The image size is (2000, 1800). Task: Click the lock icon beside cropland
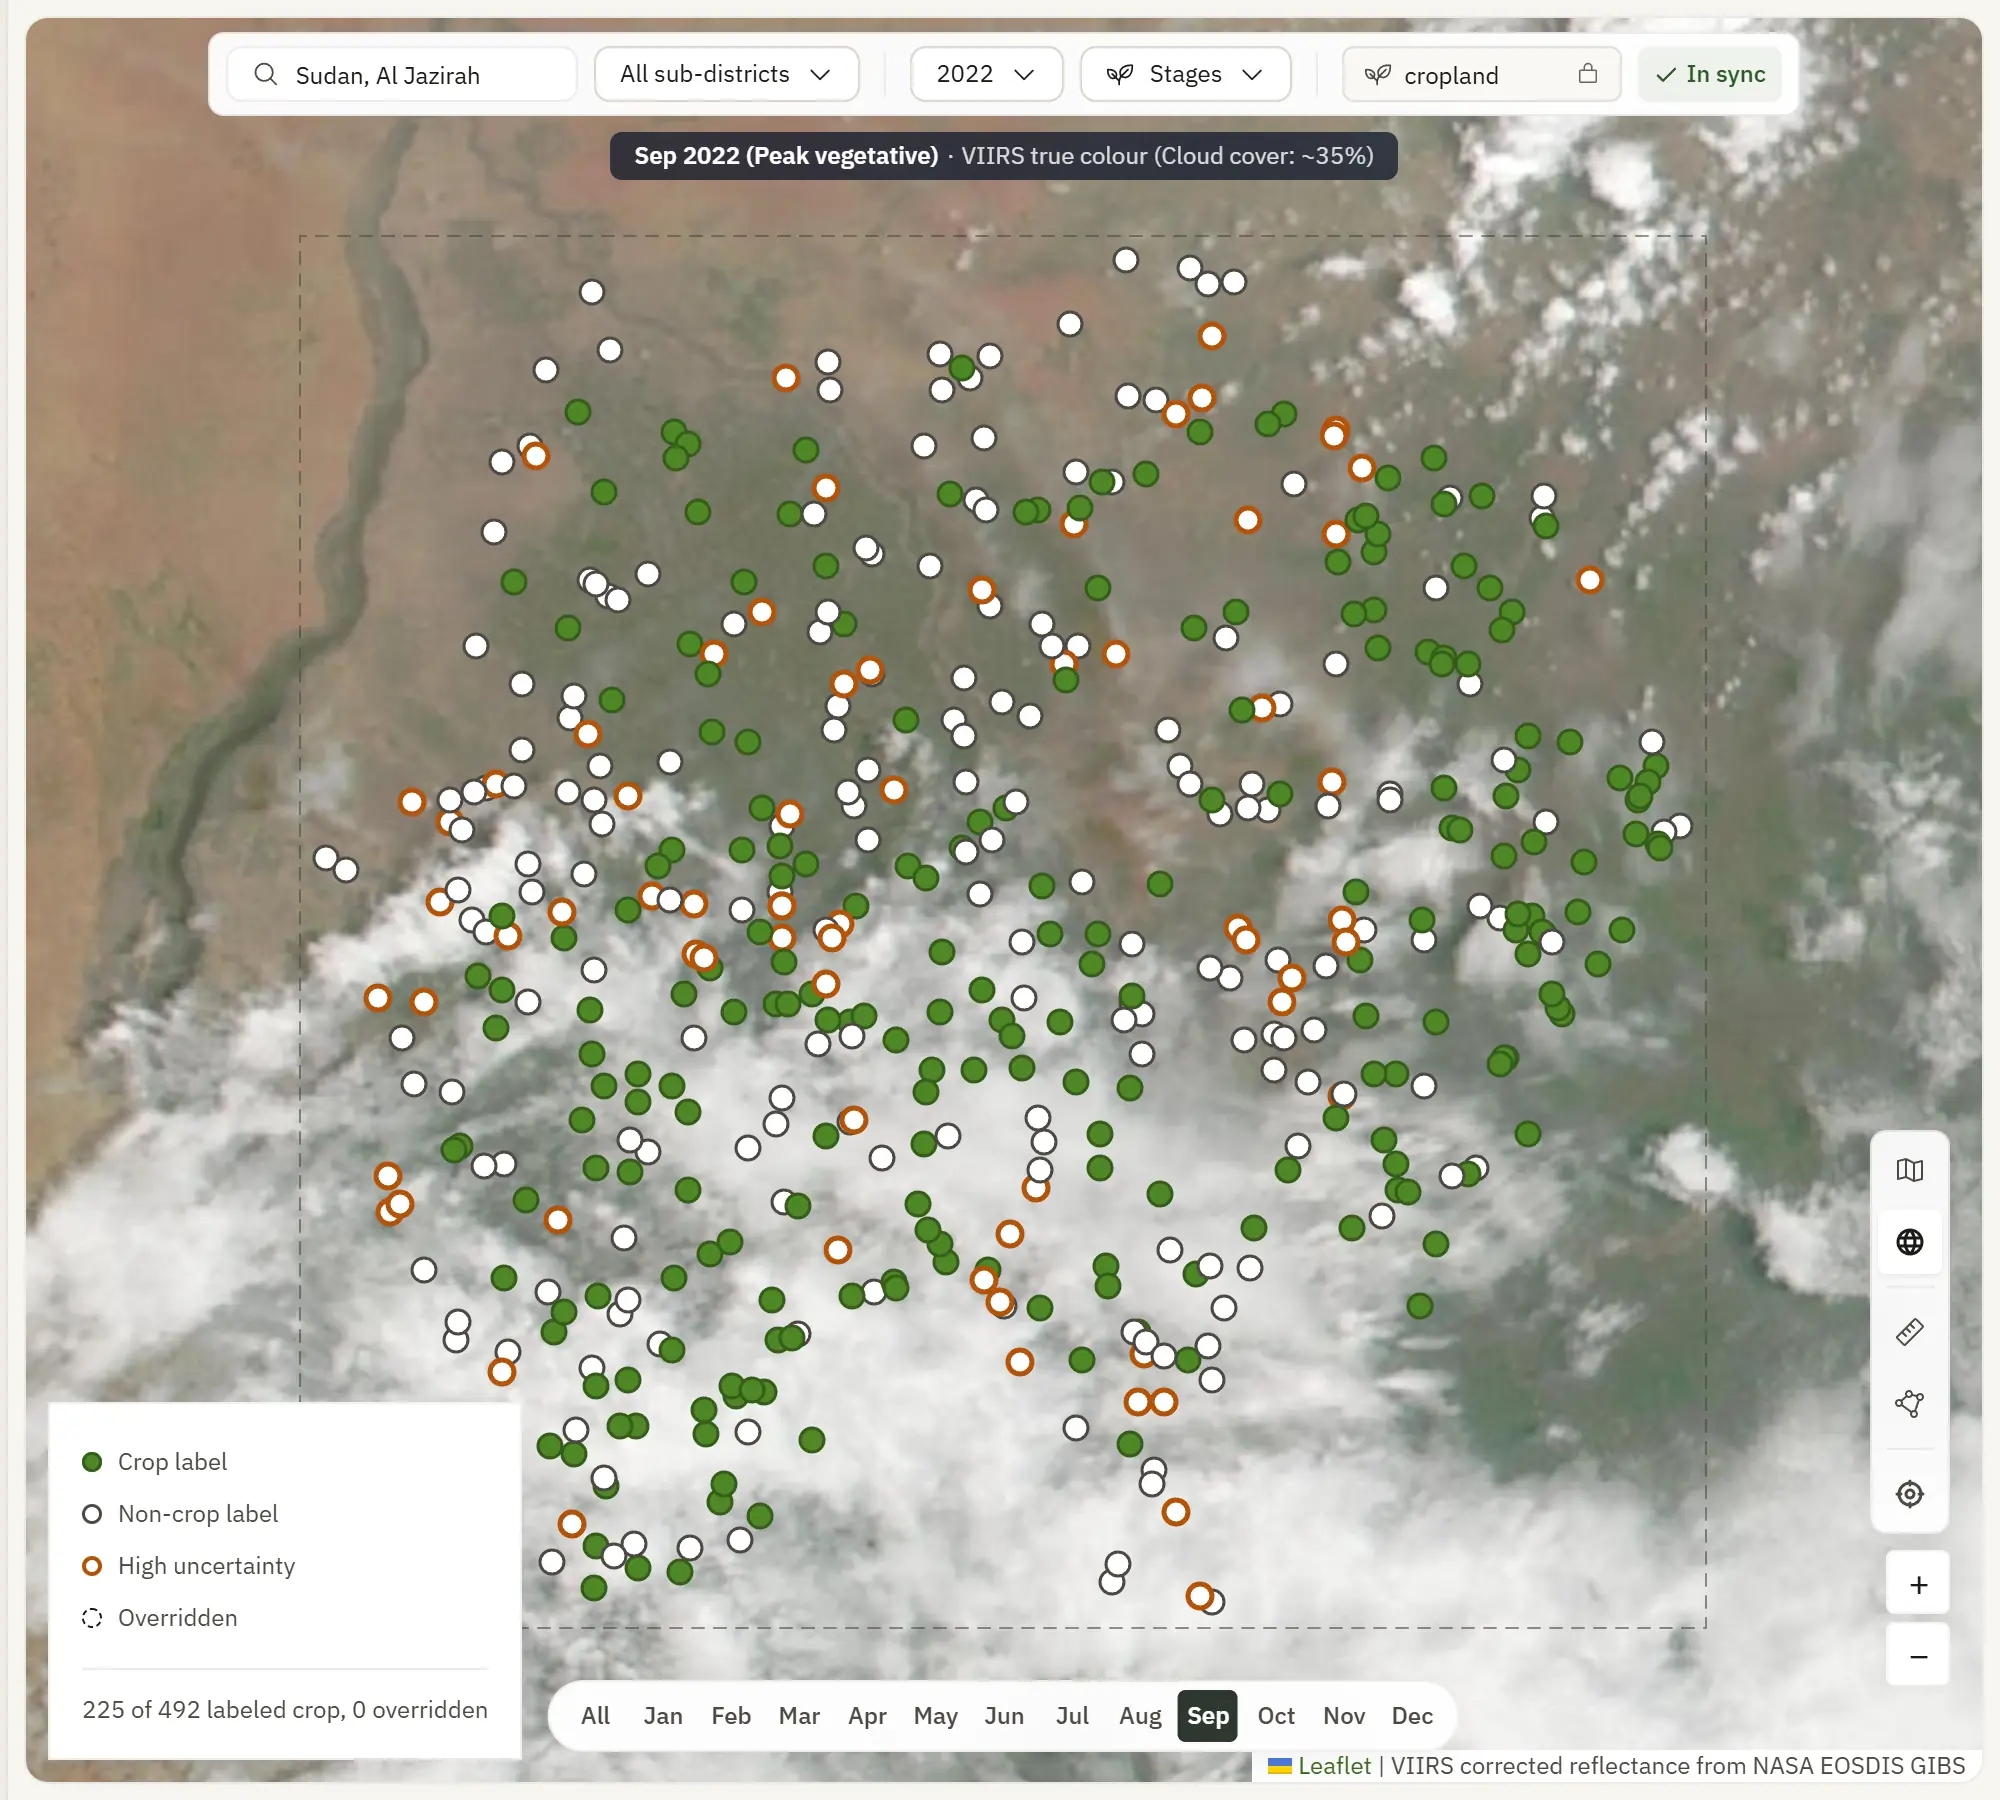(x=1588, y=74)
